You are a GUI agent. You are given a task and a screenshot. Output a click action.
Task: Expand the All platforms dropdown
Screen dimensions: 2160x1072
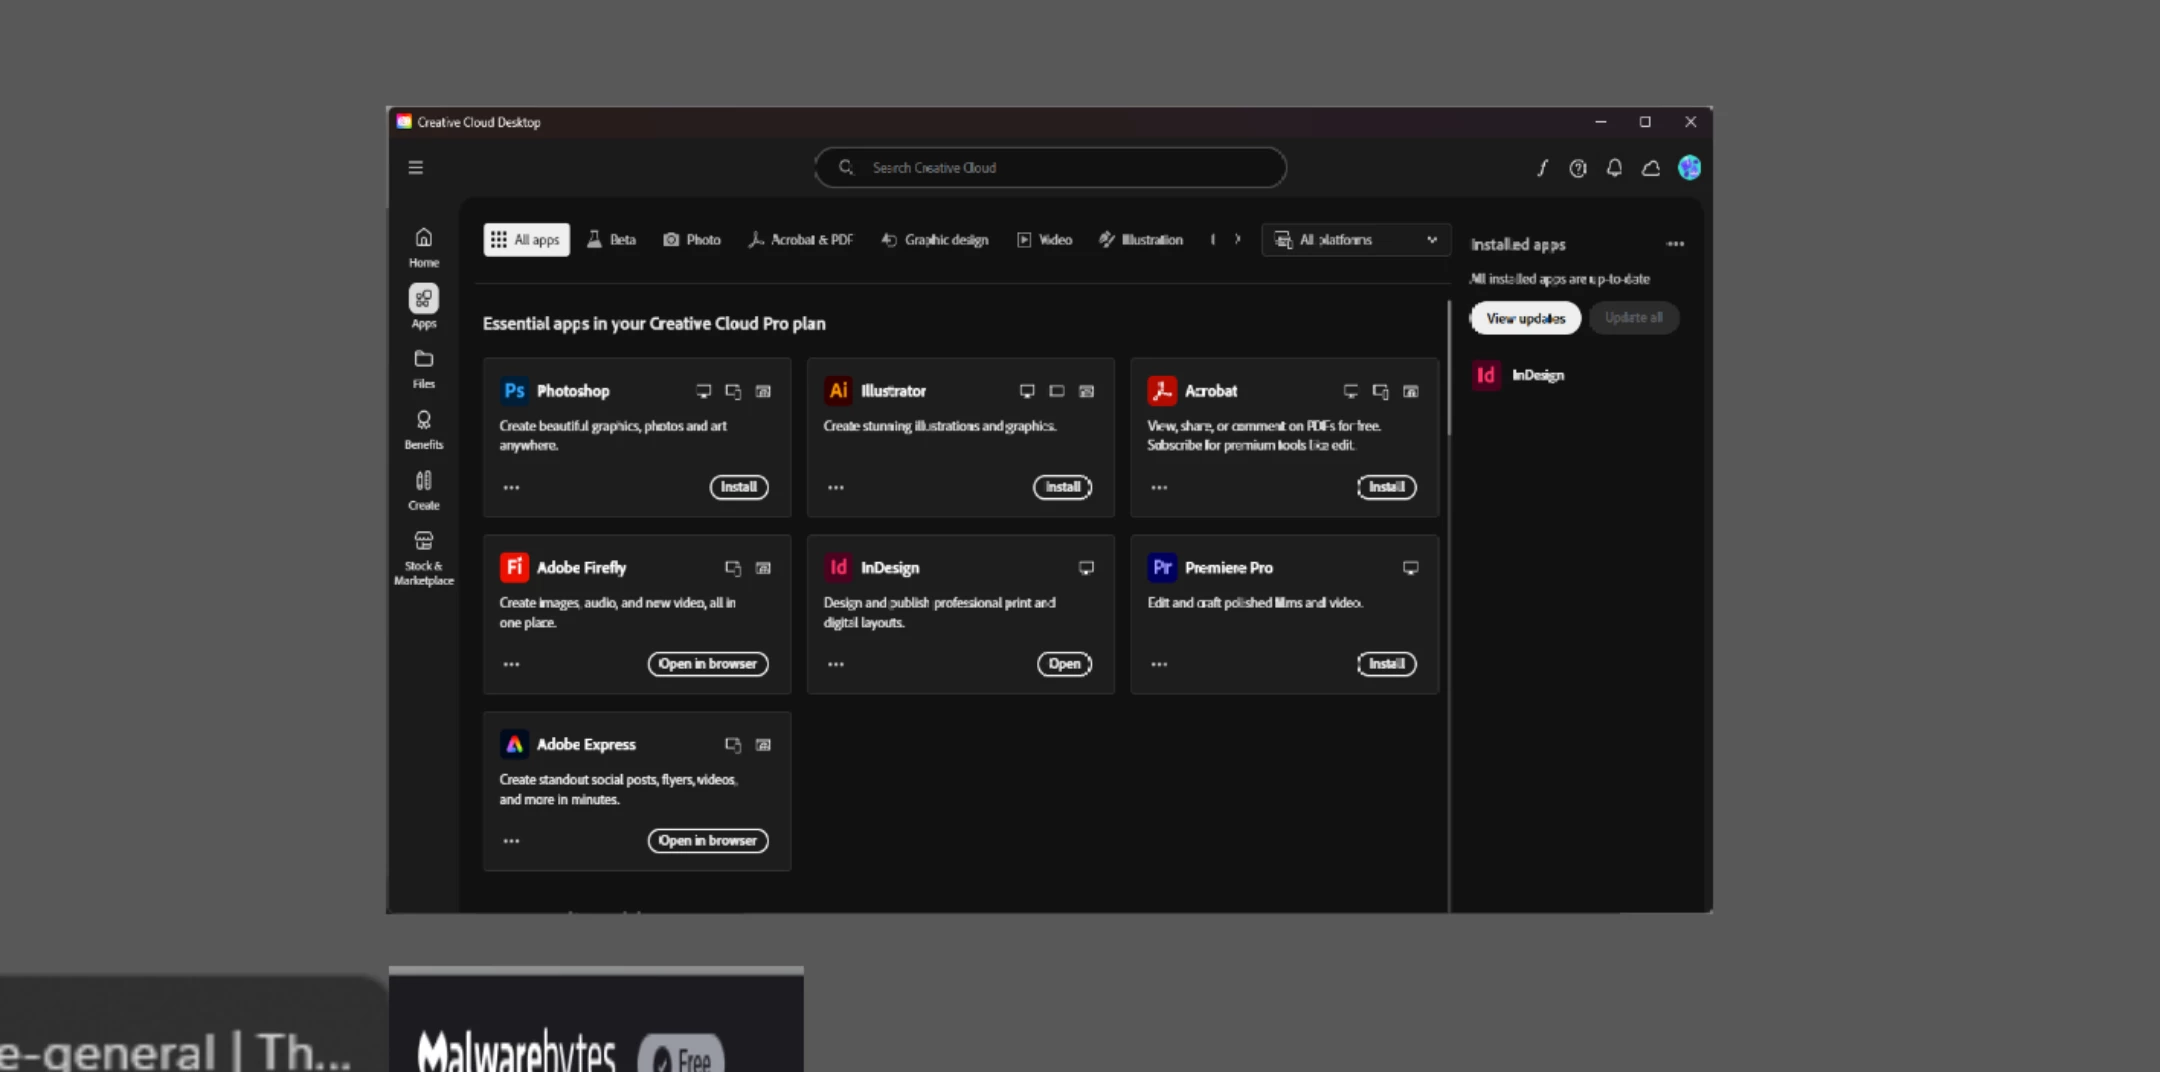1355,240
